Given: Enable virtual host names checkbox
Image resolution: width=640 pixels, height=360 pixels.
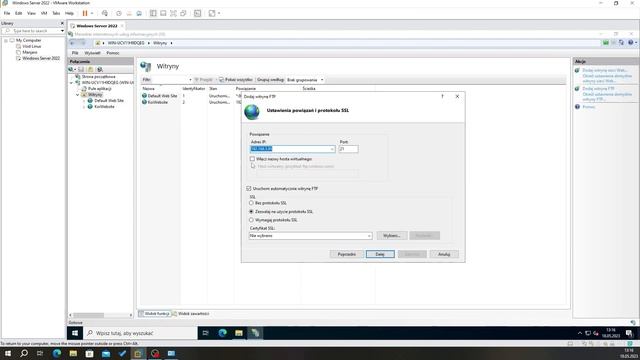Looking at the screenshot, I should tap(252, 159).
